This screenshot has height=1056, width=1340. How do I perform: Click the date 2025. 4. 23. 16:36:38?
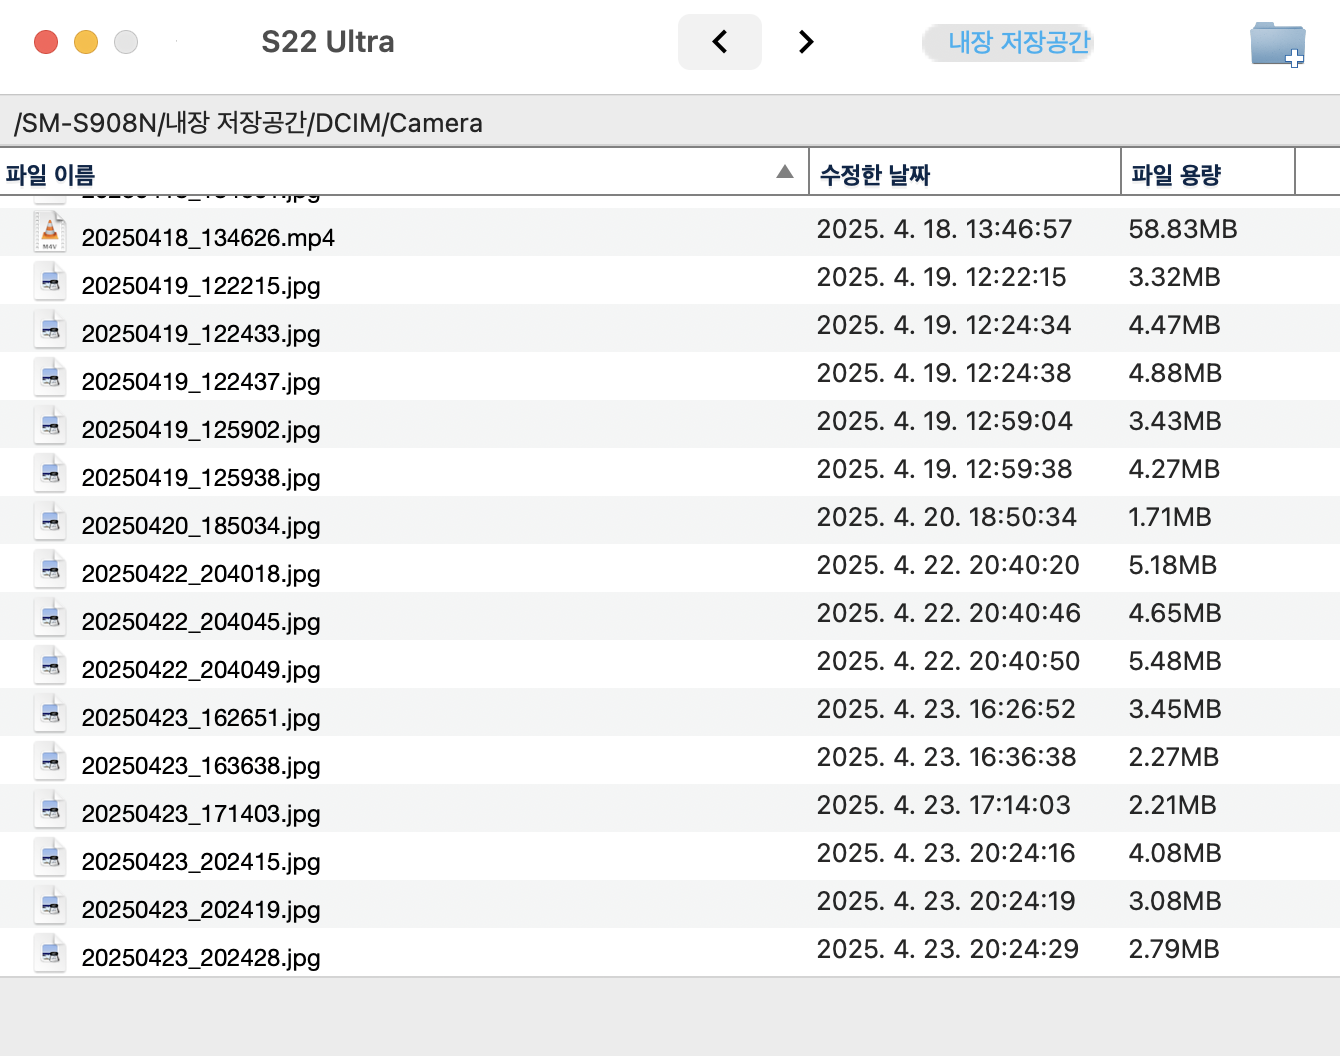point(947,757)
